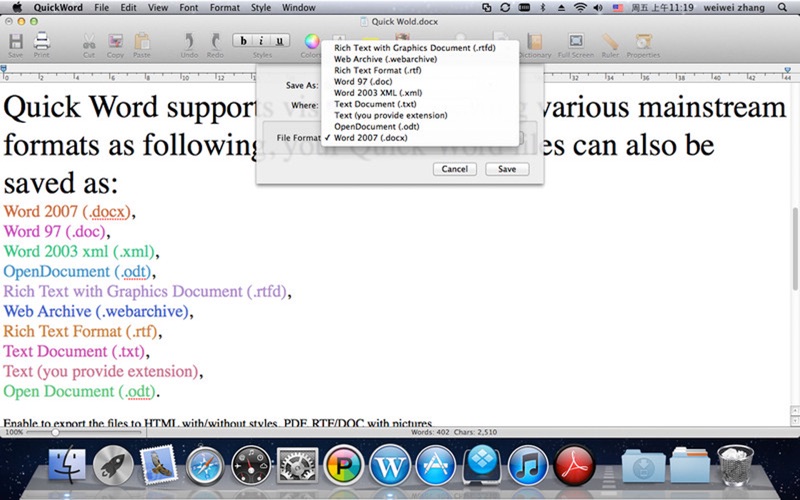Click 'Web Archive (.webarchive)' line in document
This screenshot has height=500, width=800.
pos(96,311)
